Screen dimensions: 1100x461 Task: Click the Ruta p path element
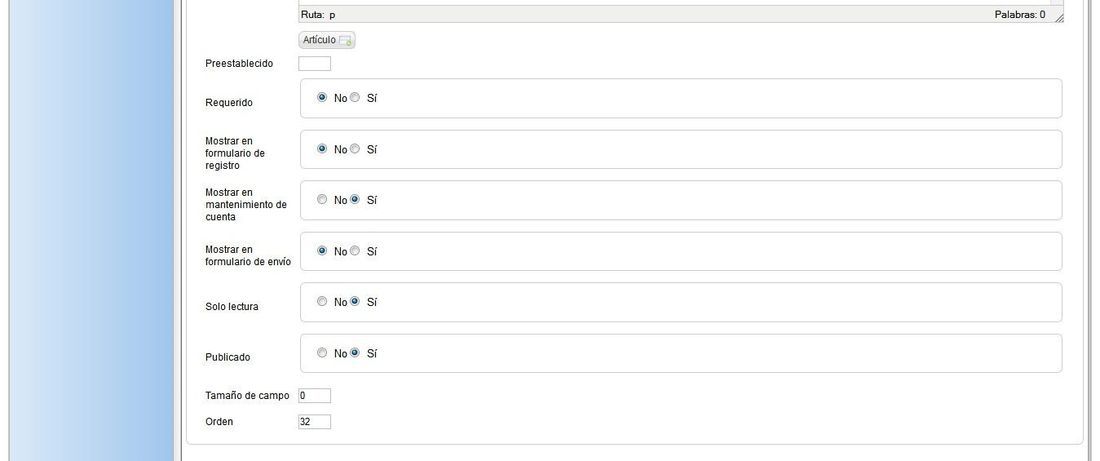[x=333, y=15]
